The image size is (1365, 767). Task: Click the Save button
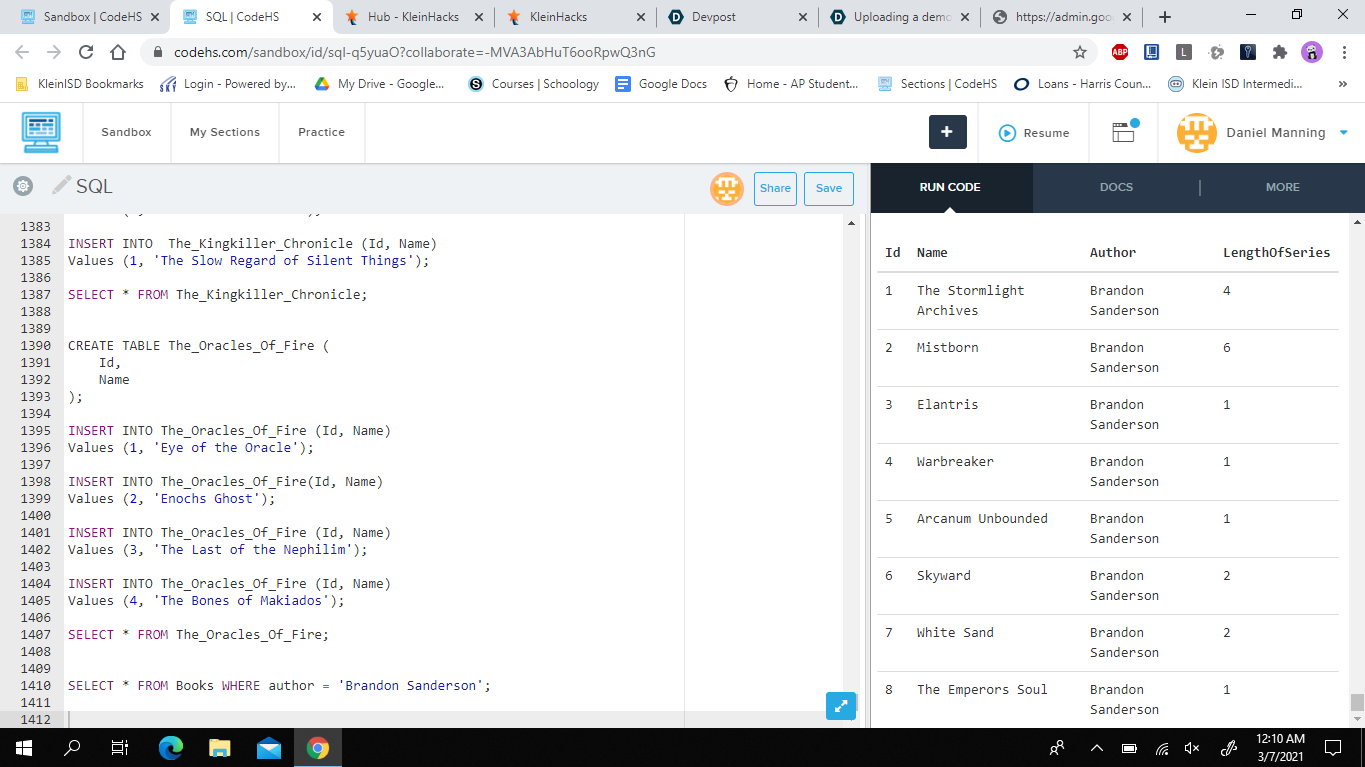[x=829, y=188]
